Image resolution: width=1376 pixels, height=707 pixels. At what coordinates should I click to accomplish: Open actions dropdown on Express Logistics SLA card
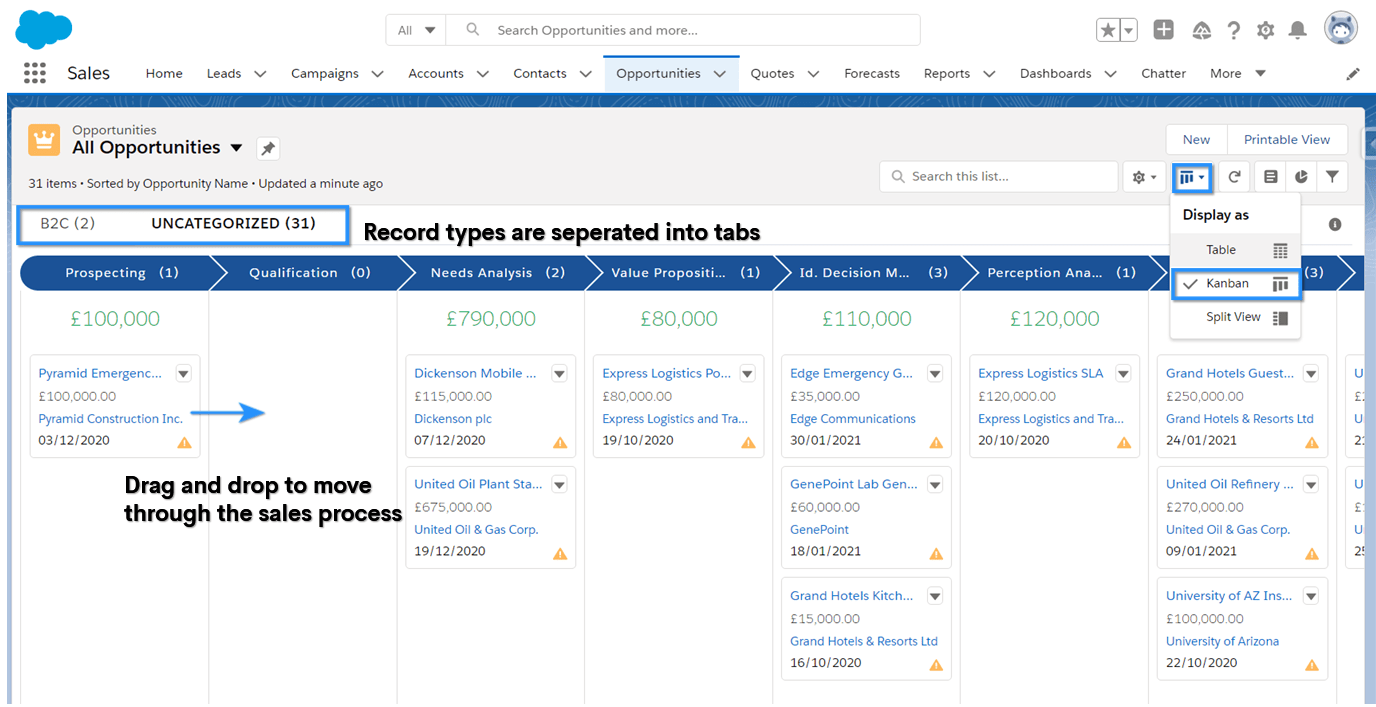(1123, 374)
